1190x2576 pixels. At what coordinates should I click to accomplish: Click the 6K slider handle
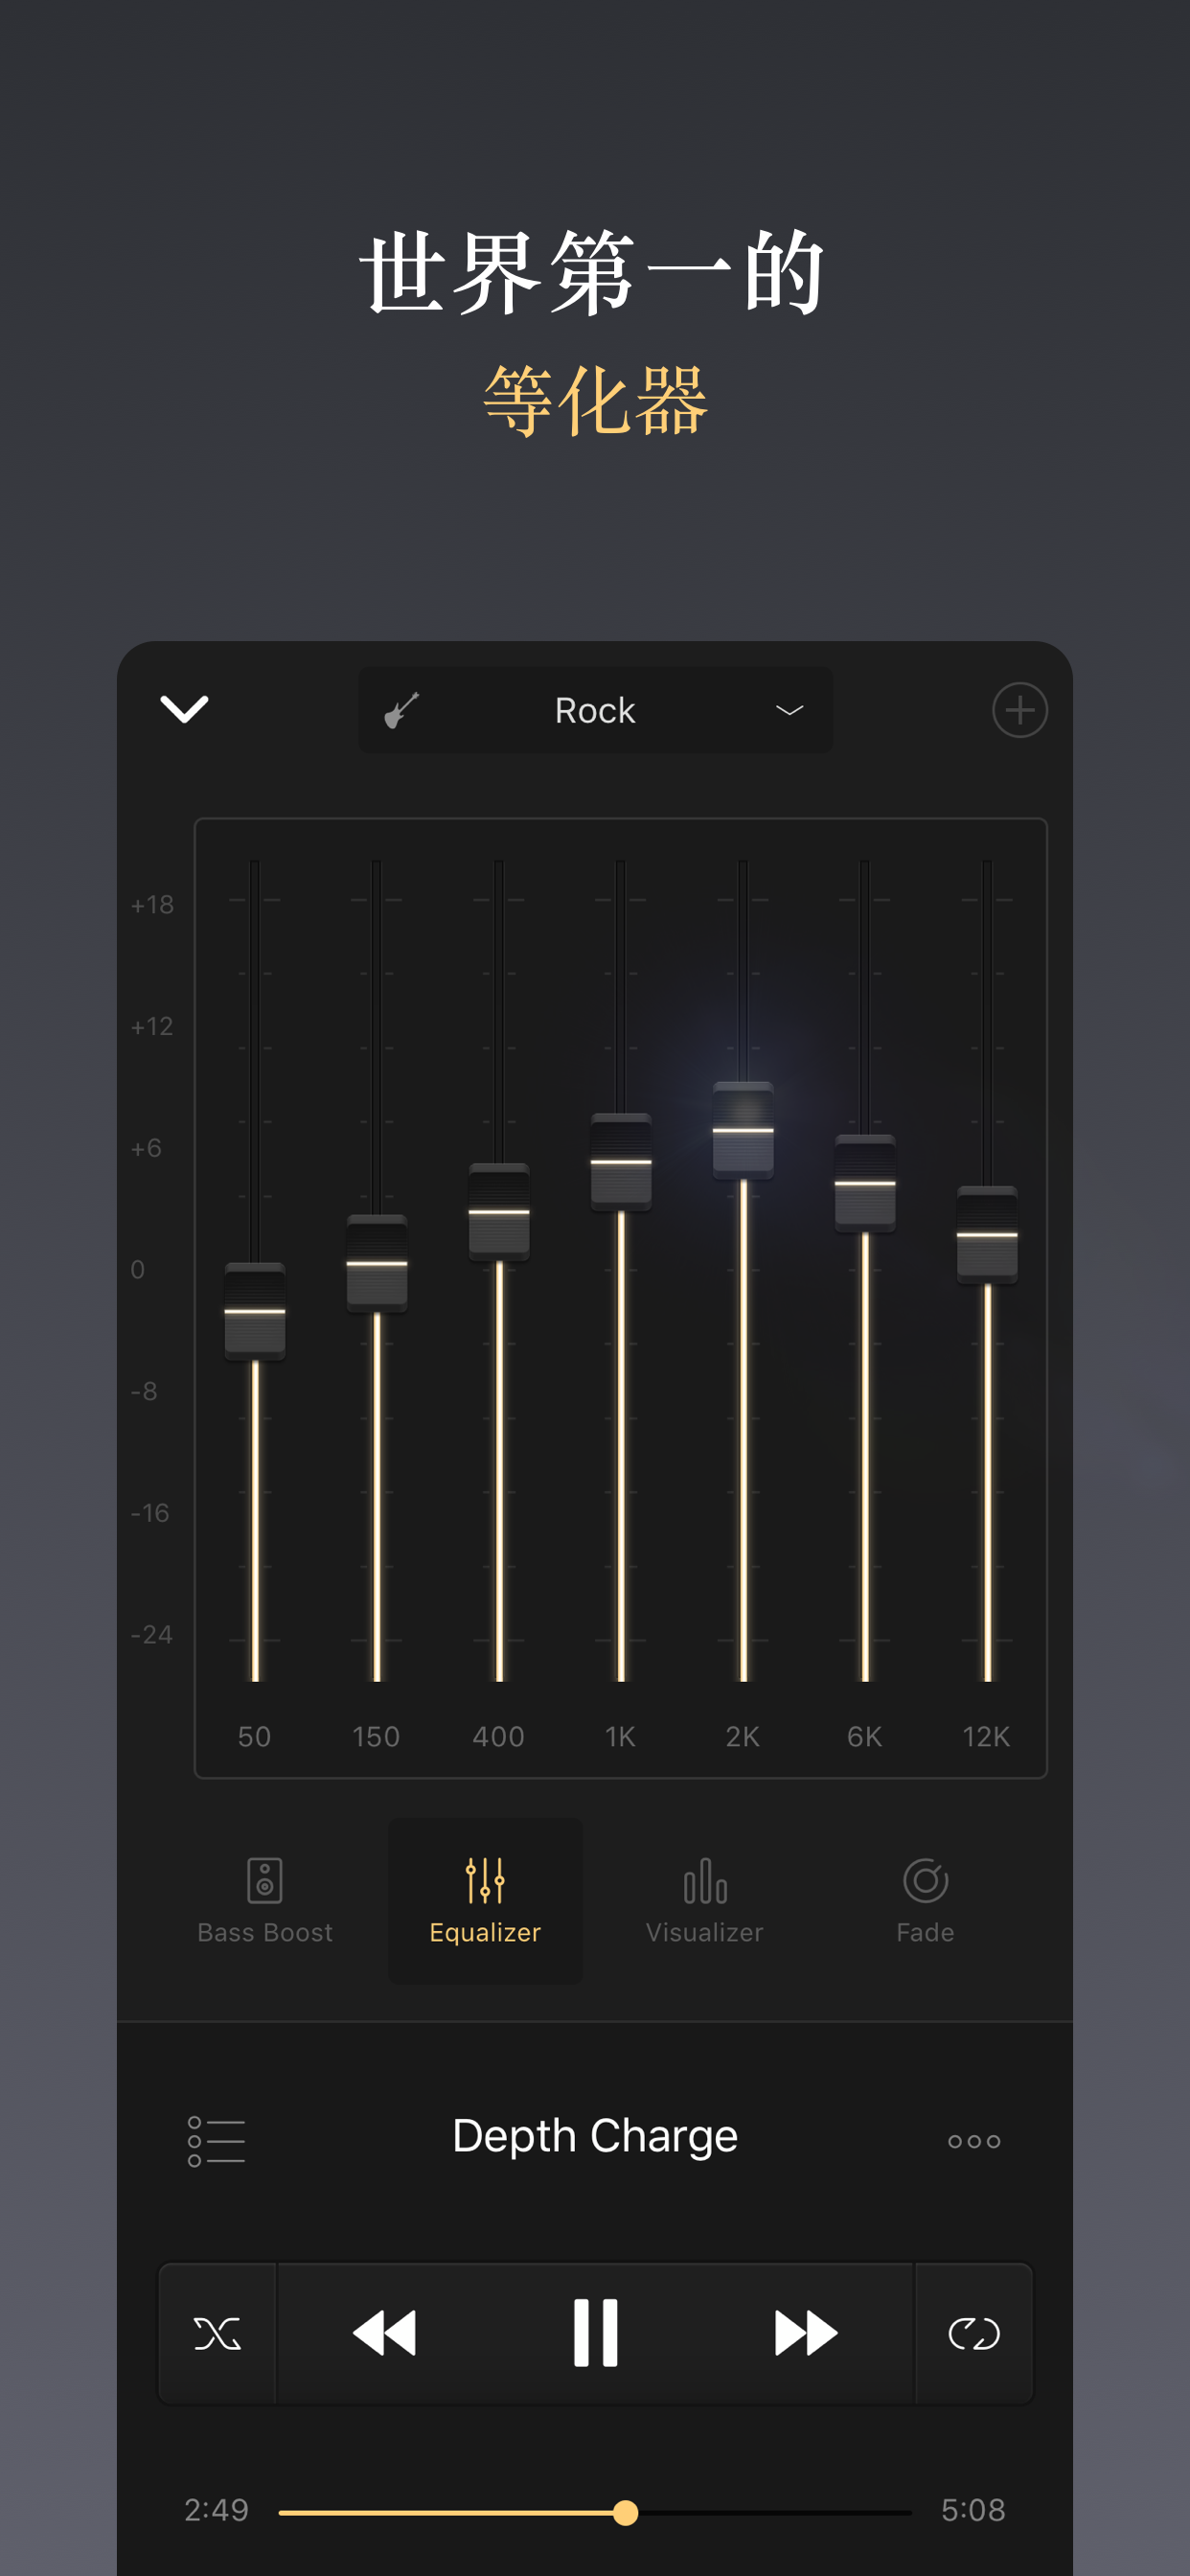coord(865,1183)
